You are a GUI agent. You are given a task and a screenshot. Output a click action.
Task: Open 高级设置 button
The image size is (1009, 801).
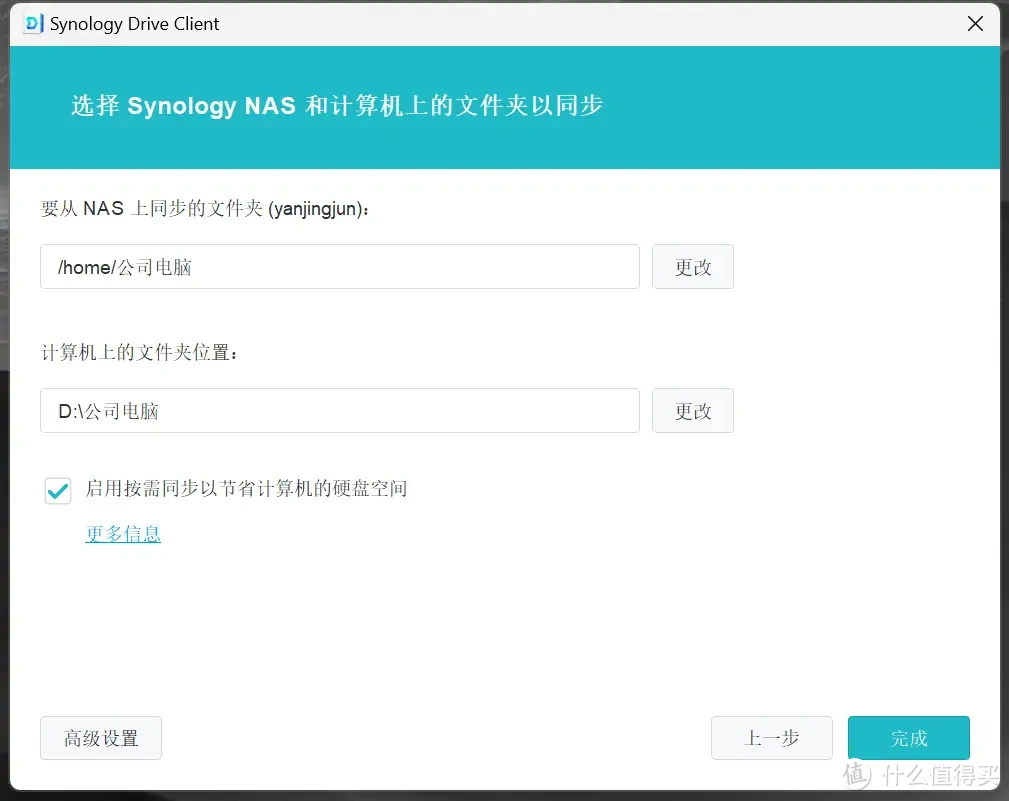pos(101,738)
